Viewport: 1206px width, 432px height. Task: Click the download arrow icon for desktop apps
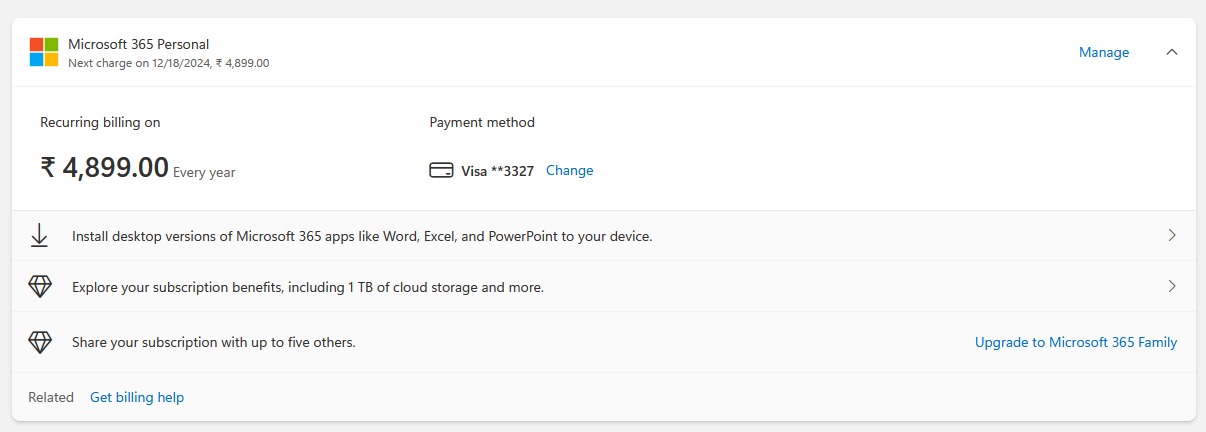[x=39, y=236]
